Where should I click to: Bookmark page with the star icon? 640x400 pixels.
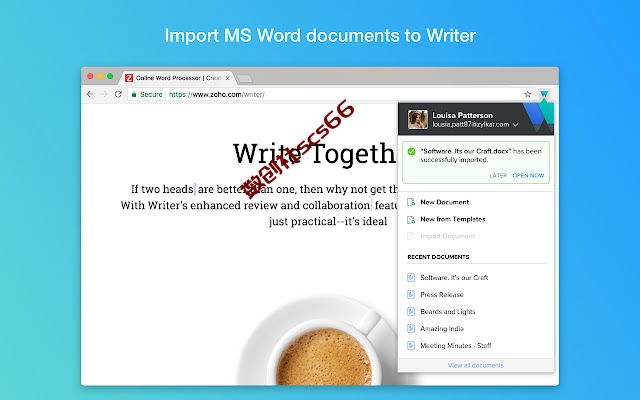coord(527,94)
